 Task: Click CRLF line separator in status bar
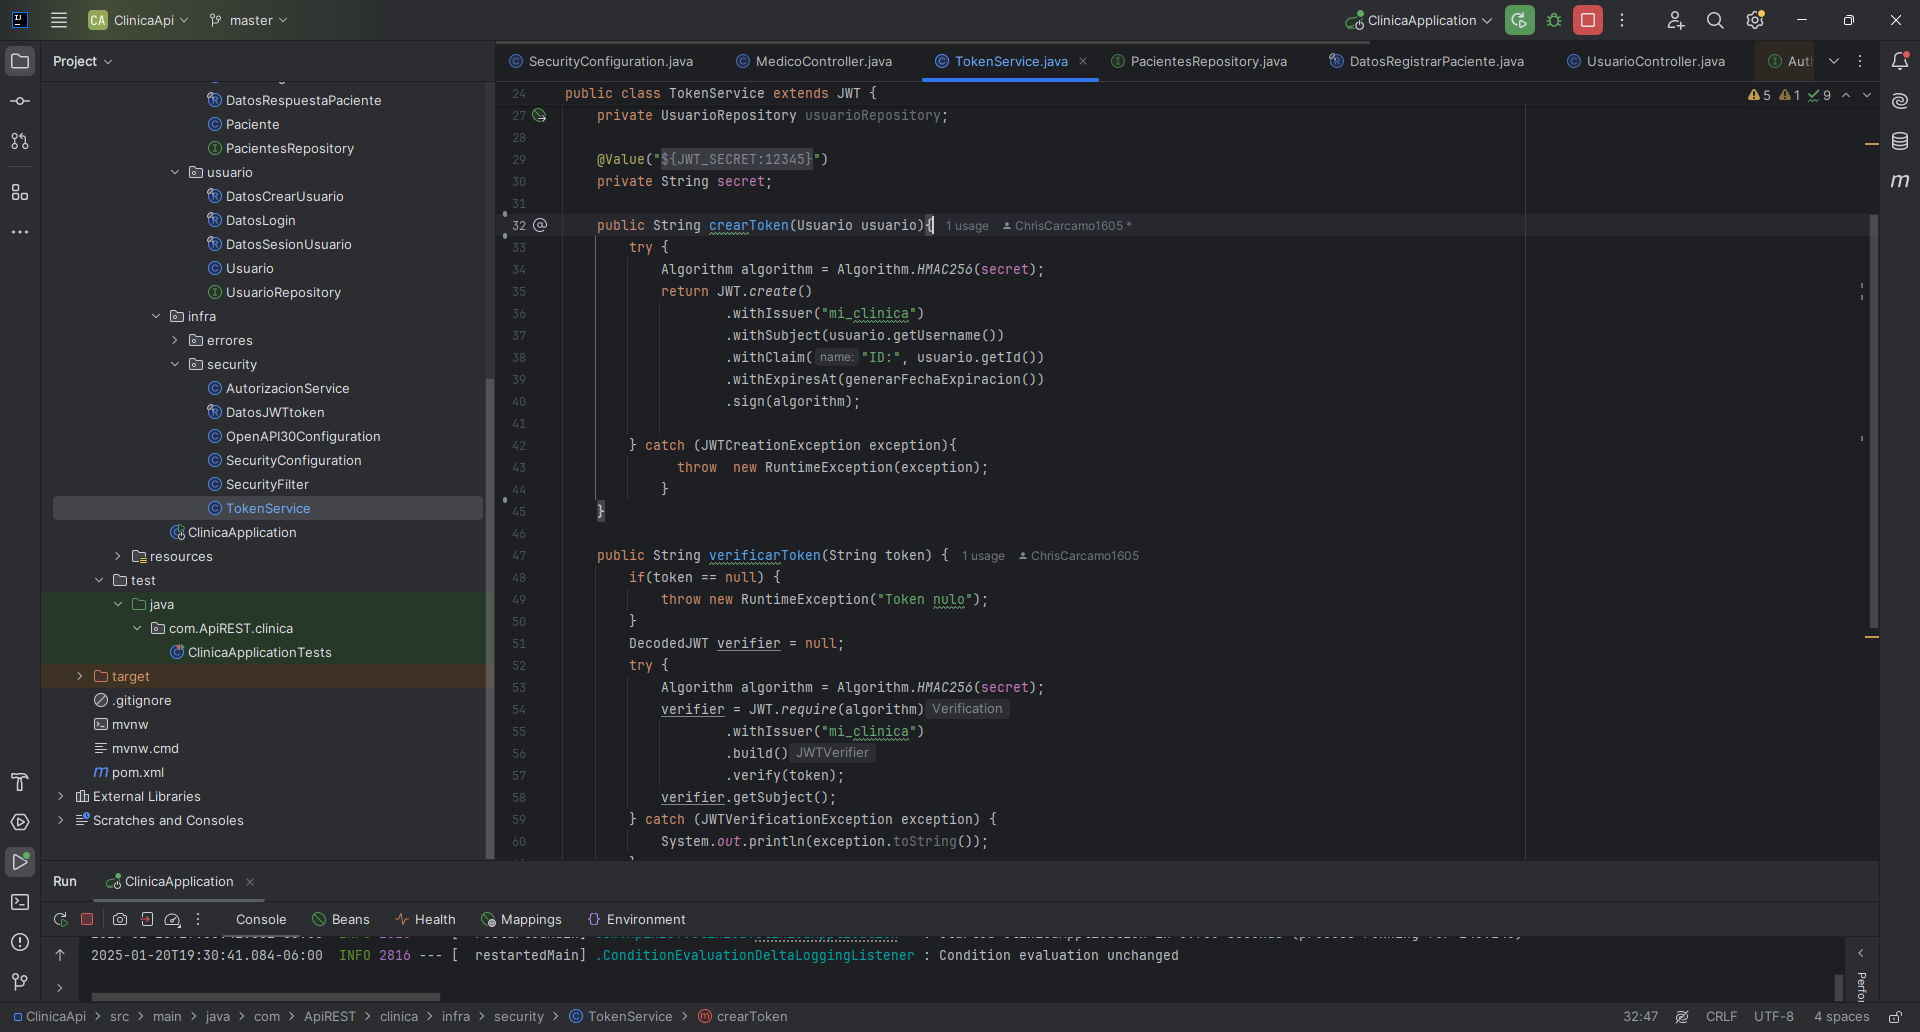1721,1016
